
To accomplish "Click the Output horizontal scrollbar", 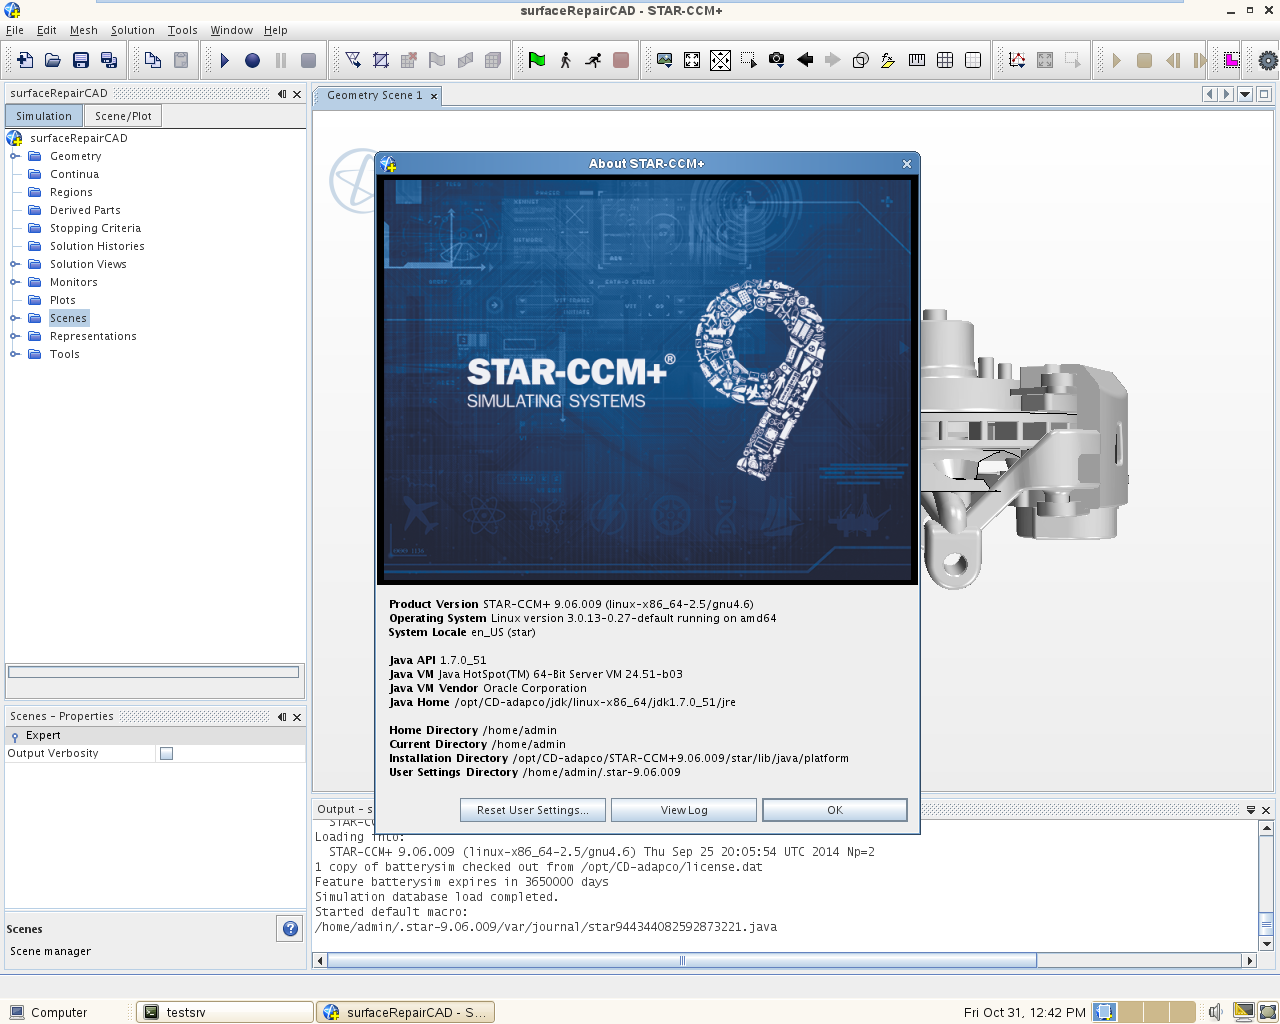I will (x=682, y=960).
